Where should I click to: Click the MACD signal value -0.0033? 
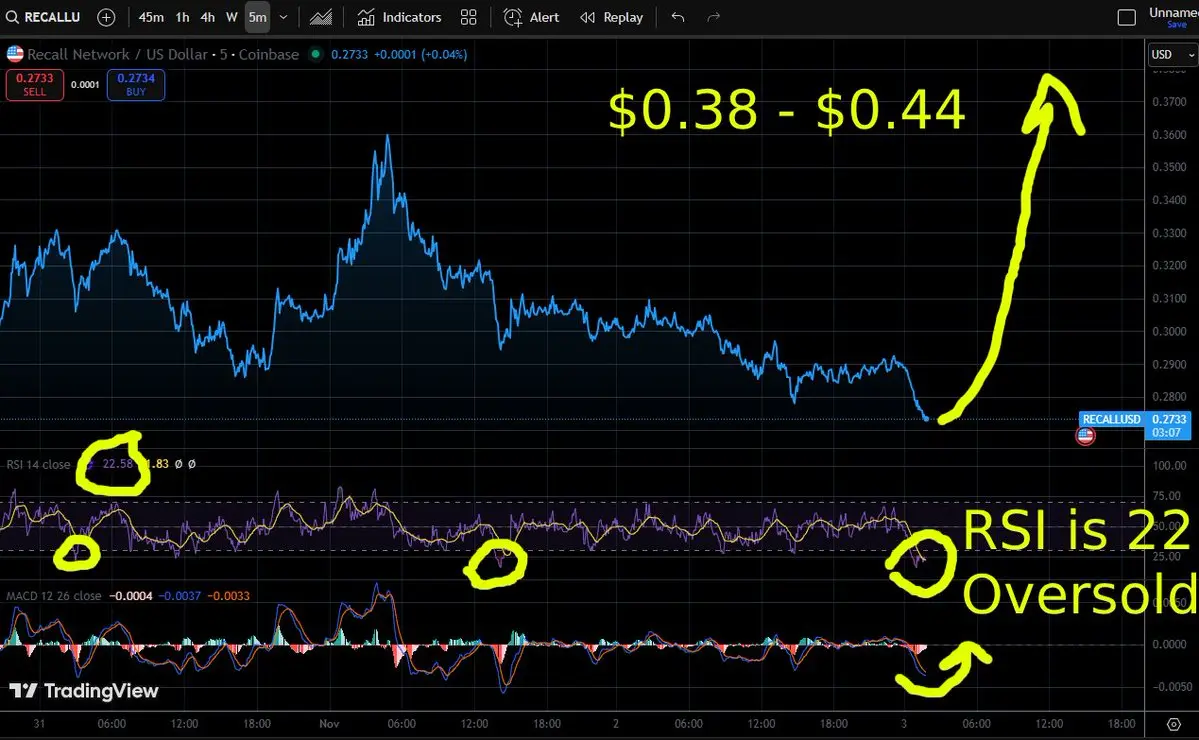coord(228,596)
